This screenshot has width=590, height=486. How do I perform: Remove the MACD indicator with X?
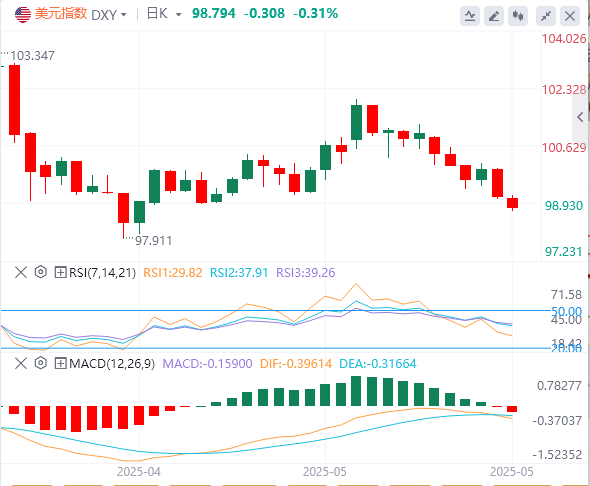(x=21, y=363)
